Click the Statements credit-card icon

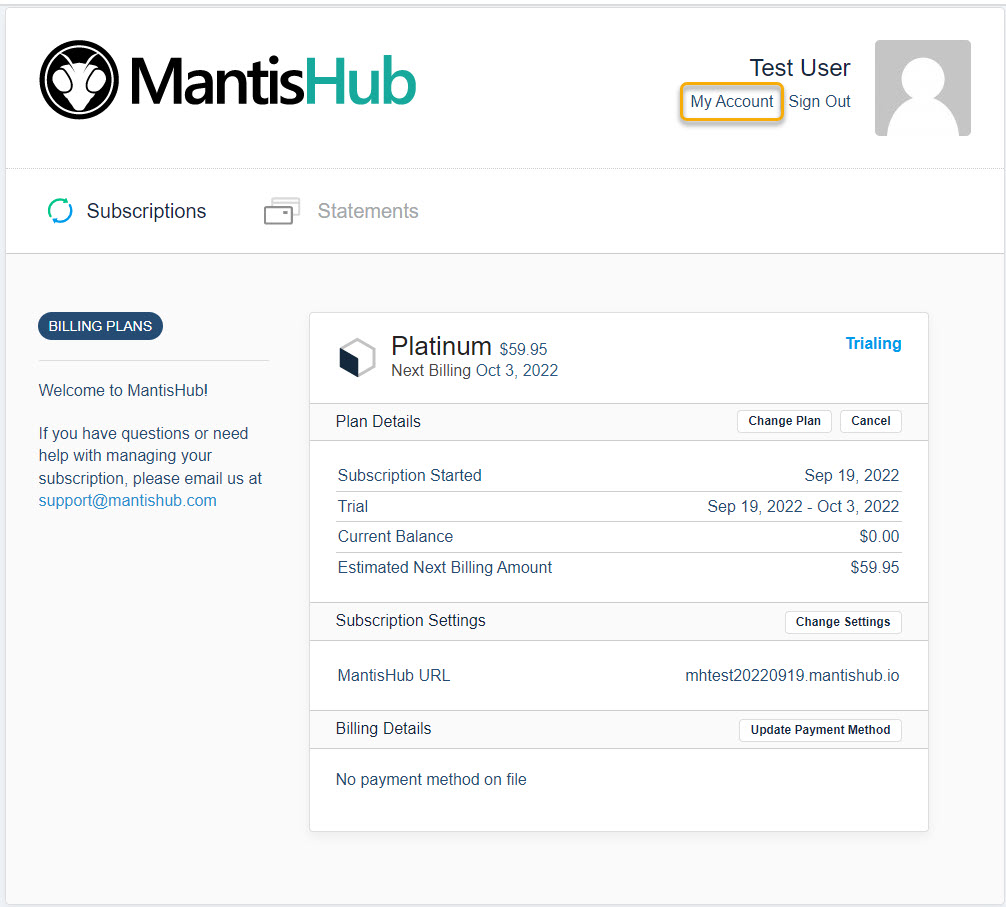(282, 211)
